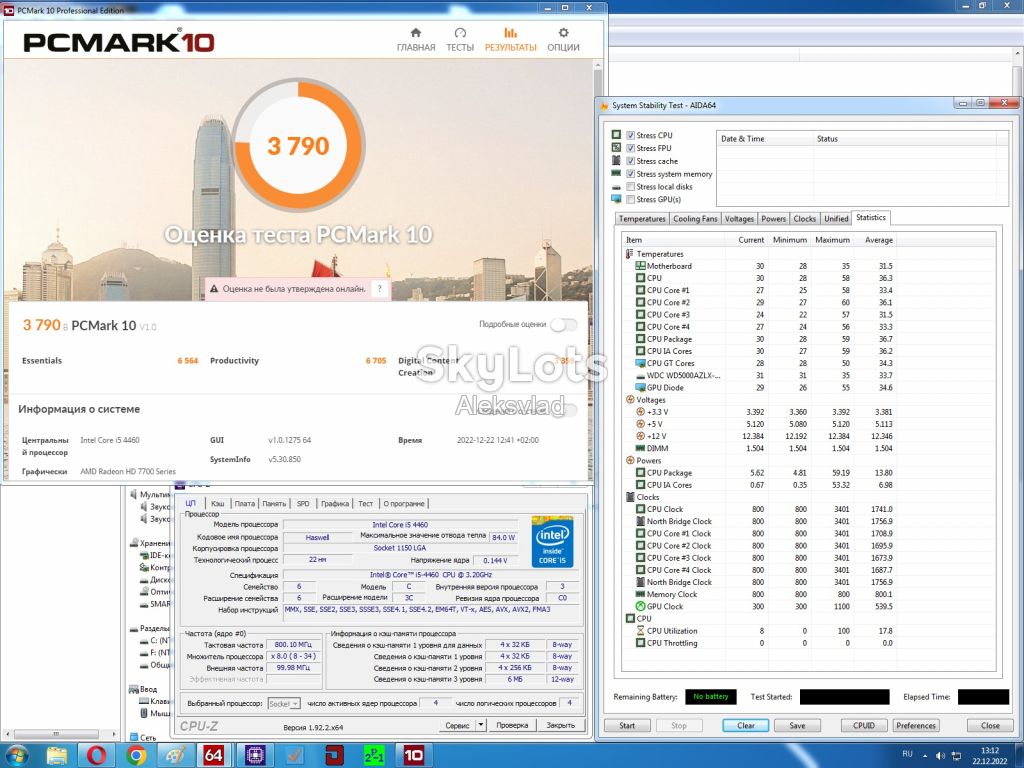Launch Google Chrome from the taskbar
Image resolution: width=1024 pixels, height=768 pixels.
(x=136, y=756)
